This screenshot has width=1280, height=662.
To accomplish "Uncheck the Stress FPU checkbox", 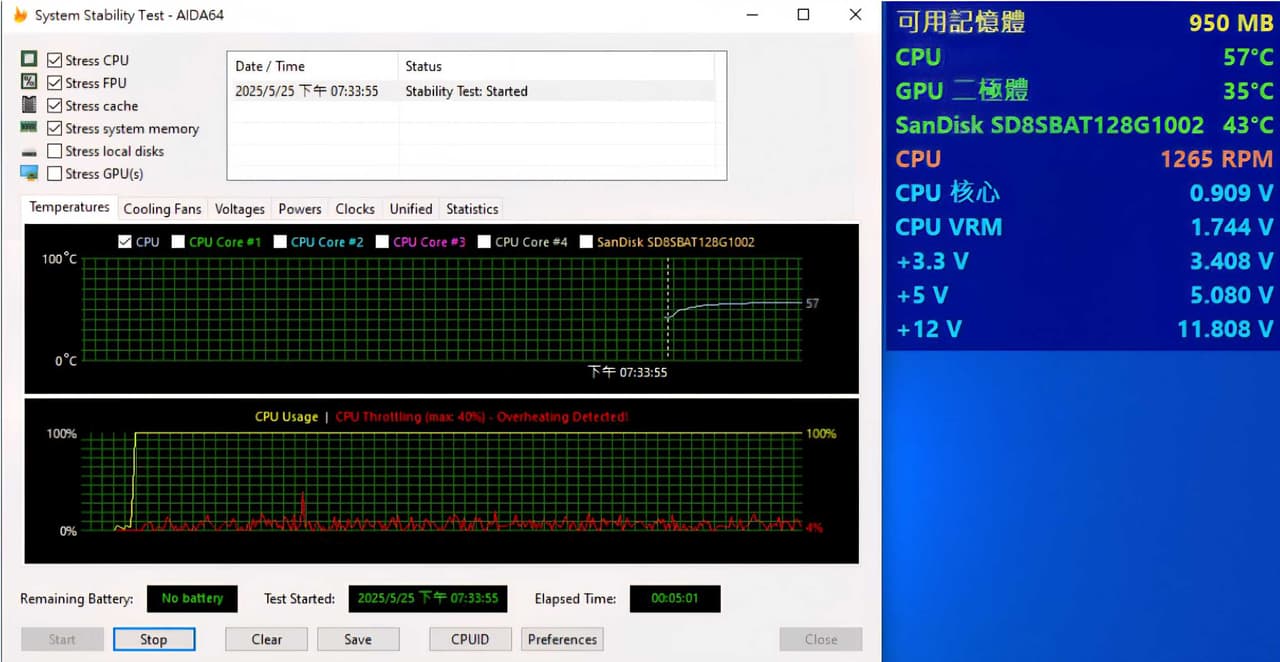I will (x=55, y=83).
